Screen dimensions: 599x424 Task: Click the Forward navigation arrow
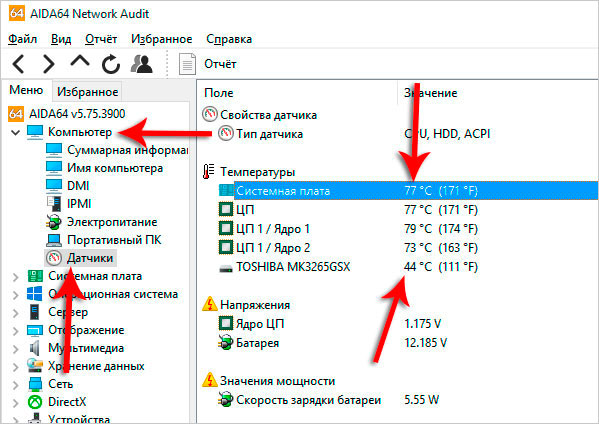[48, 63]
